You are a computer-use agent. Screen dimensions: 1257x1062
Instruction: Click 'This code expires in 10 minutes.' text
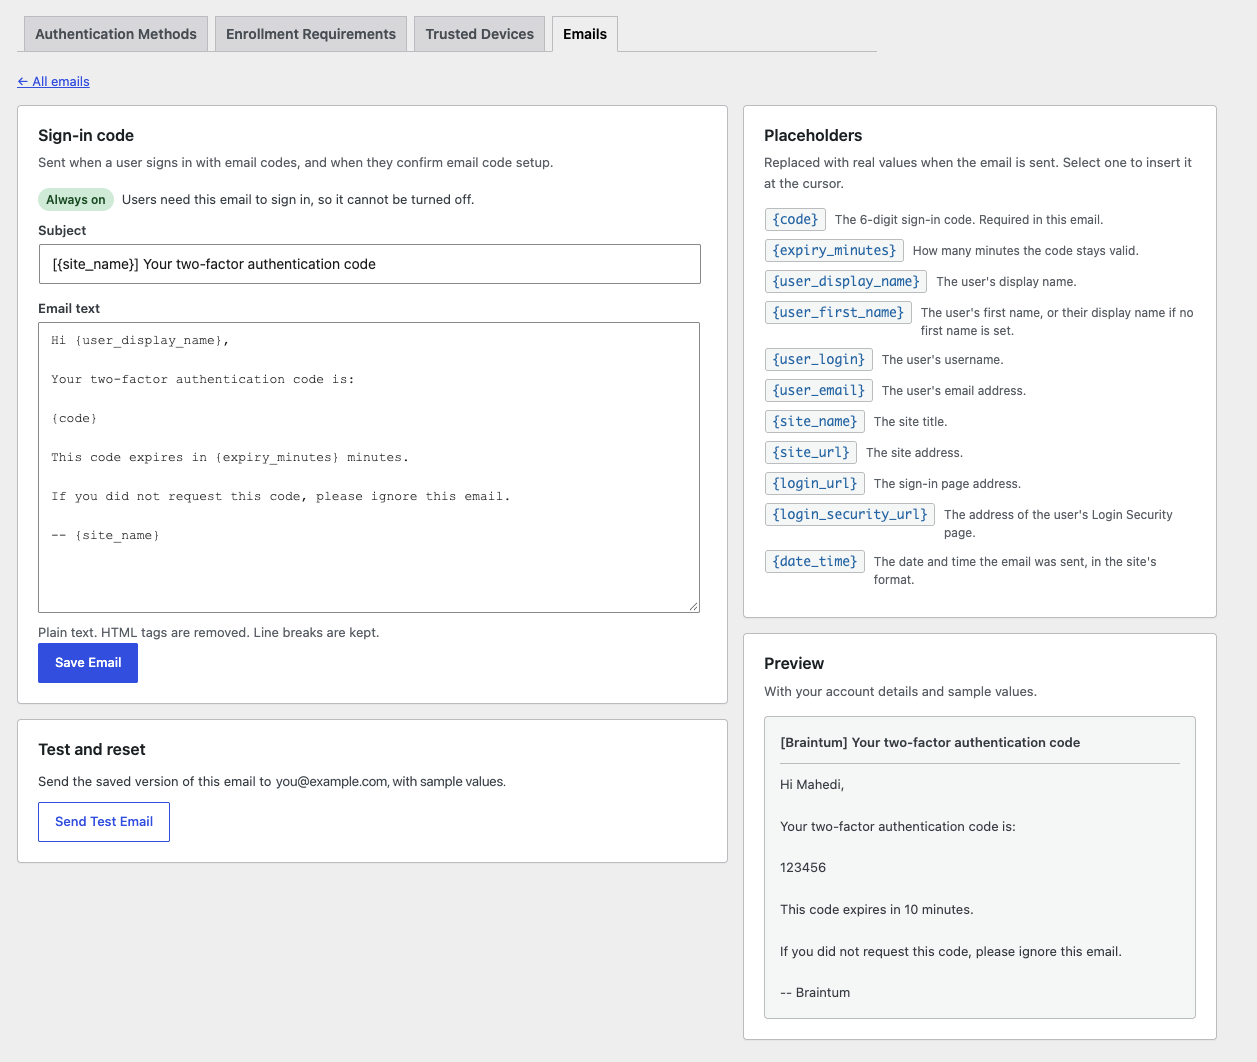877,910
